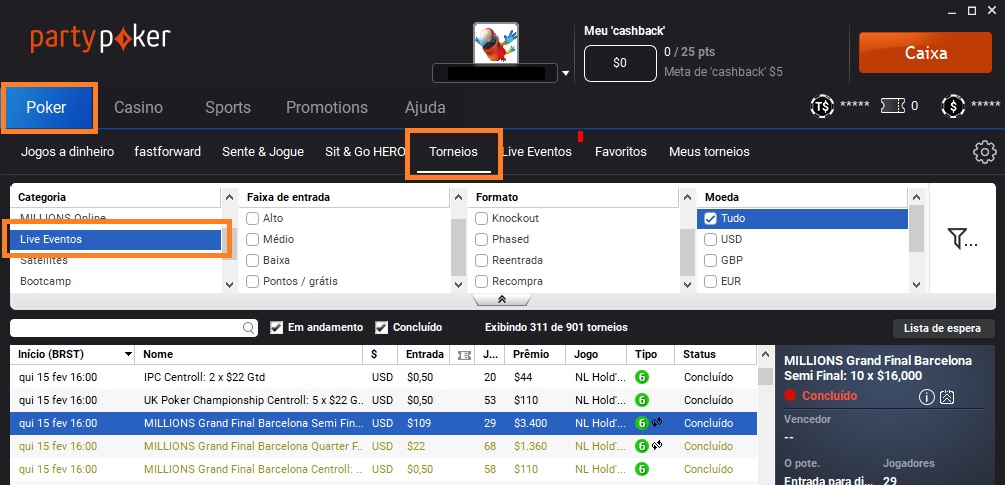1005x485 pixels.
Task: Open the Sports main tab
Action: (228, 108)
